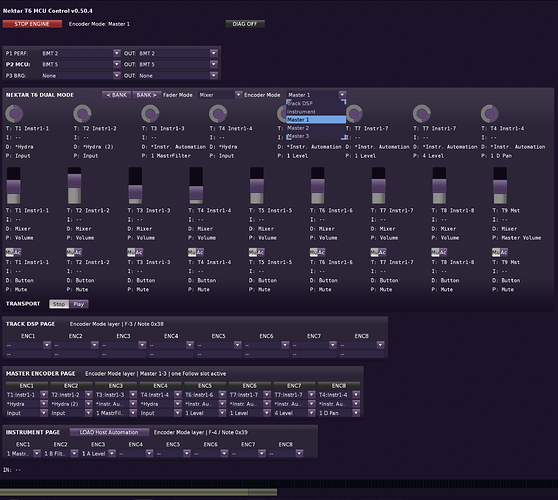Open the Fader Mode dropdown showing Mixer
Screen dimensions: 558x500
(220, 95)
